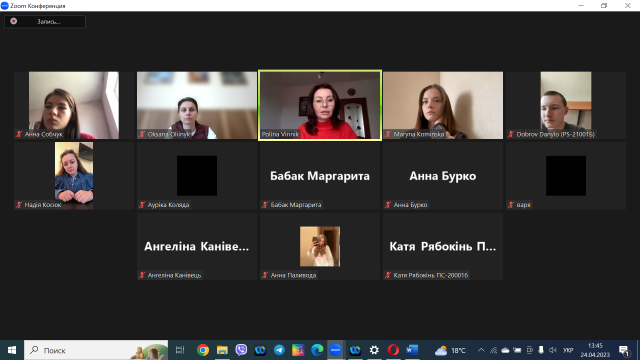Open the notification center icon

click(624, 350)
